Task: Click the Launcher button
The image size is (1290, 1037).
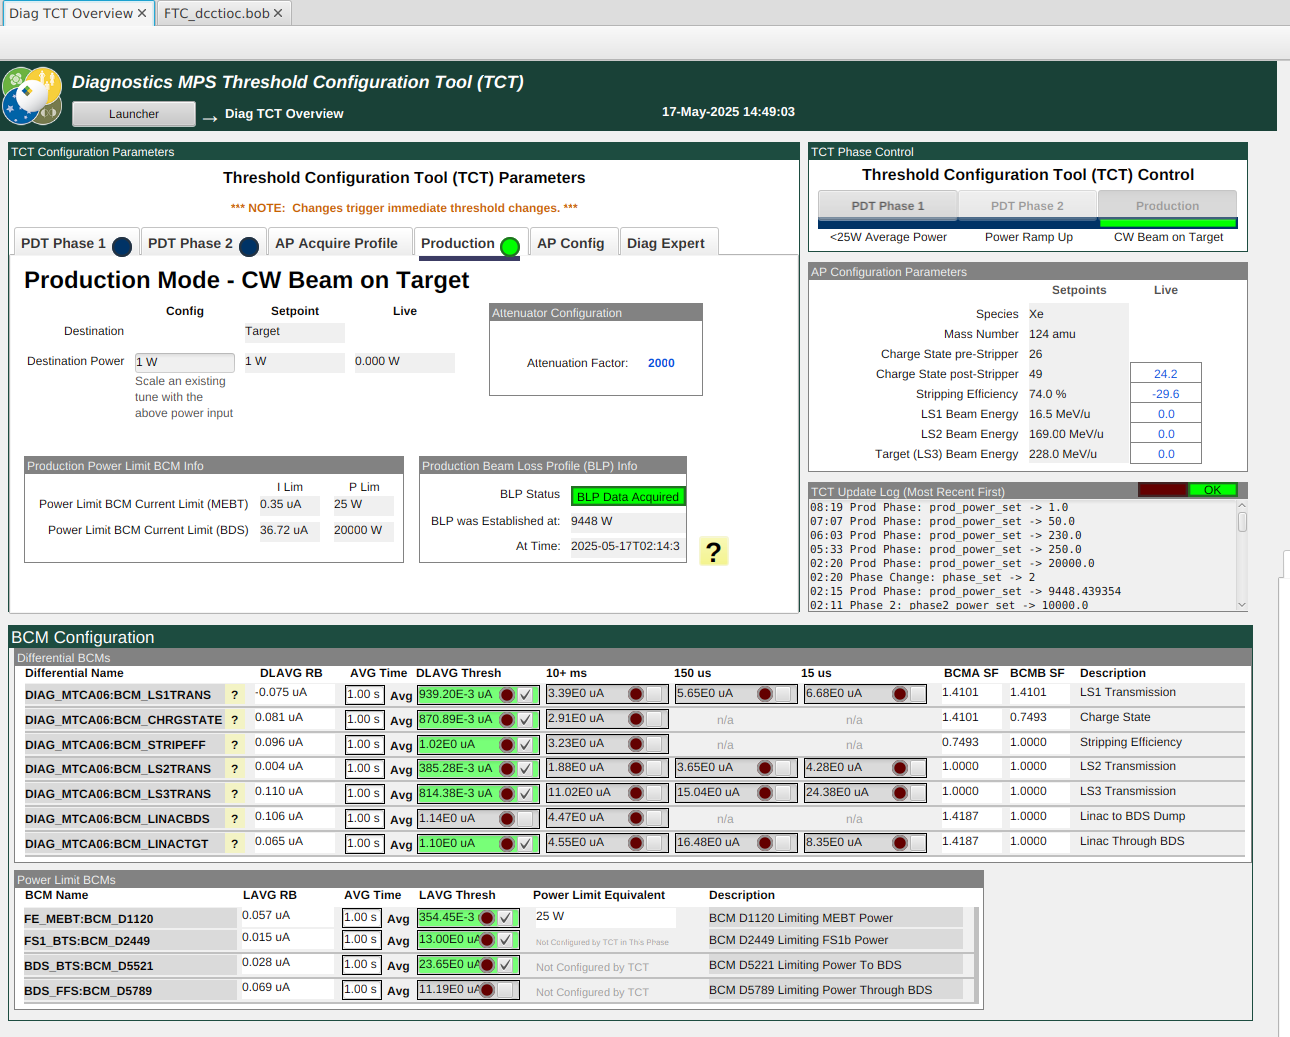Action: (x=134, y=114)
